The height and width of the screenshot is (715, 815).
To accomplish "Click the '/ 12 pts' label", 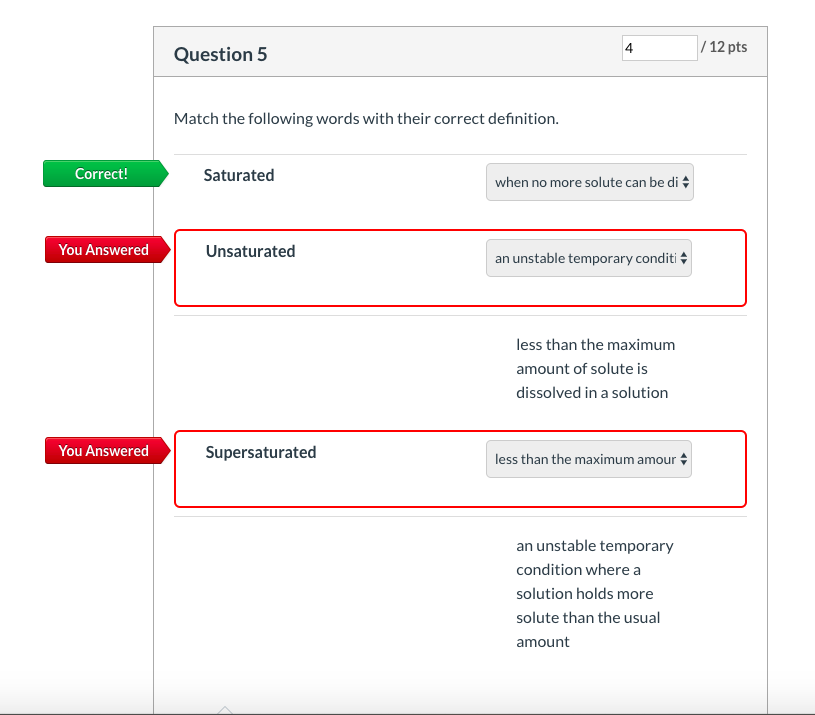I will (724, 47).
